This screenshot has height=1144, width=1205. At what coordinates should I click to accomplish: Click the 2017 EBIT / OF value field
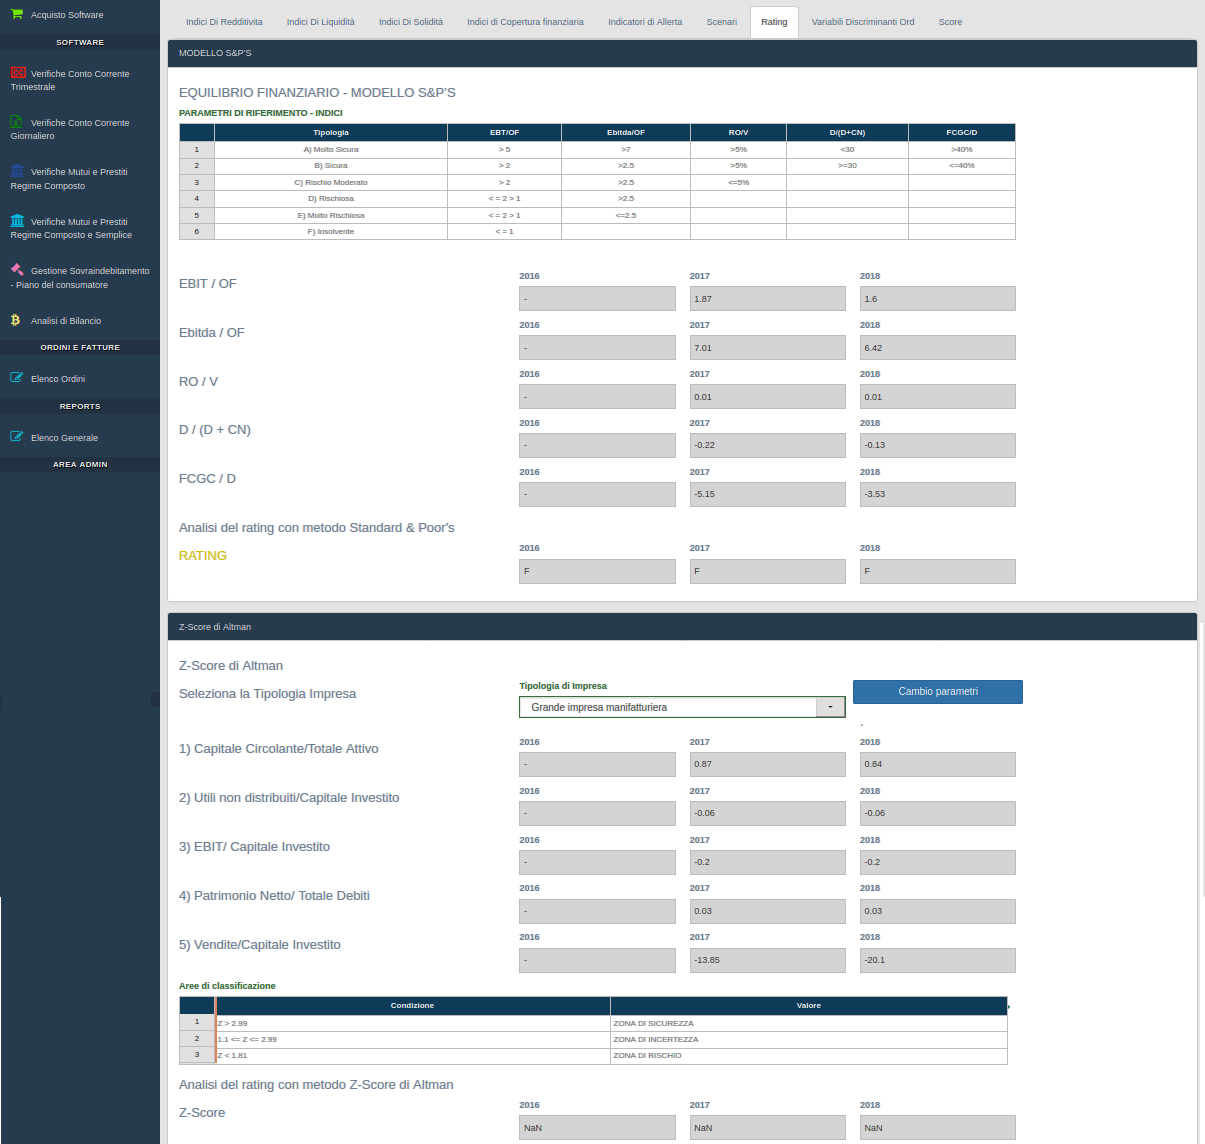point(767,299)
